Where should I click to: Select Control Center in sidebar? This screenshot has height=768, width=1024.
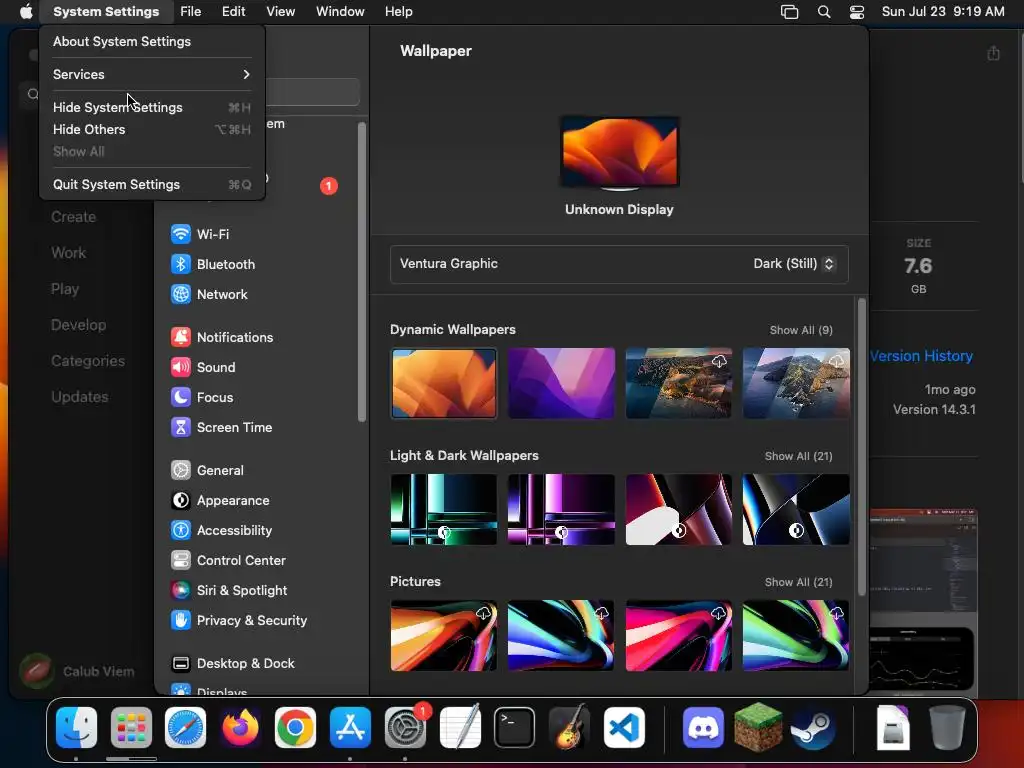pos(228,560)
